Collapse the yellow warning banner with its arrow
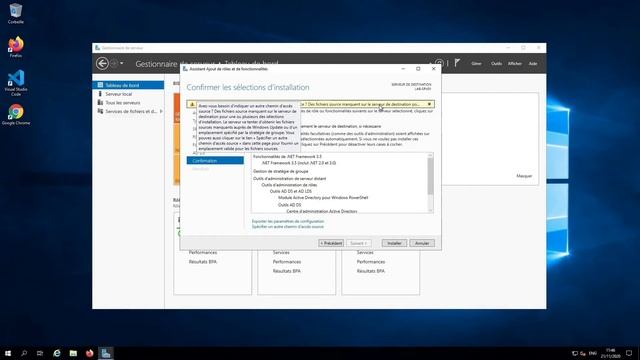This screenshot has width=640, height=360. coord(429,104)
